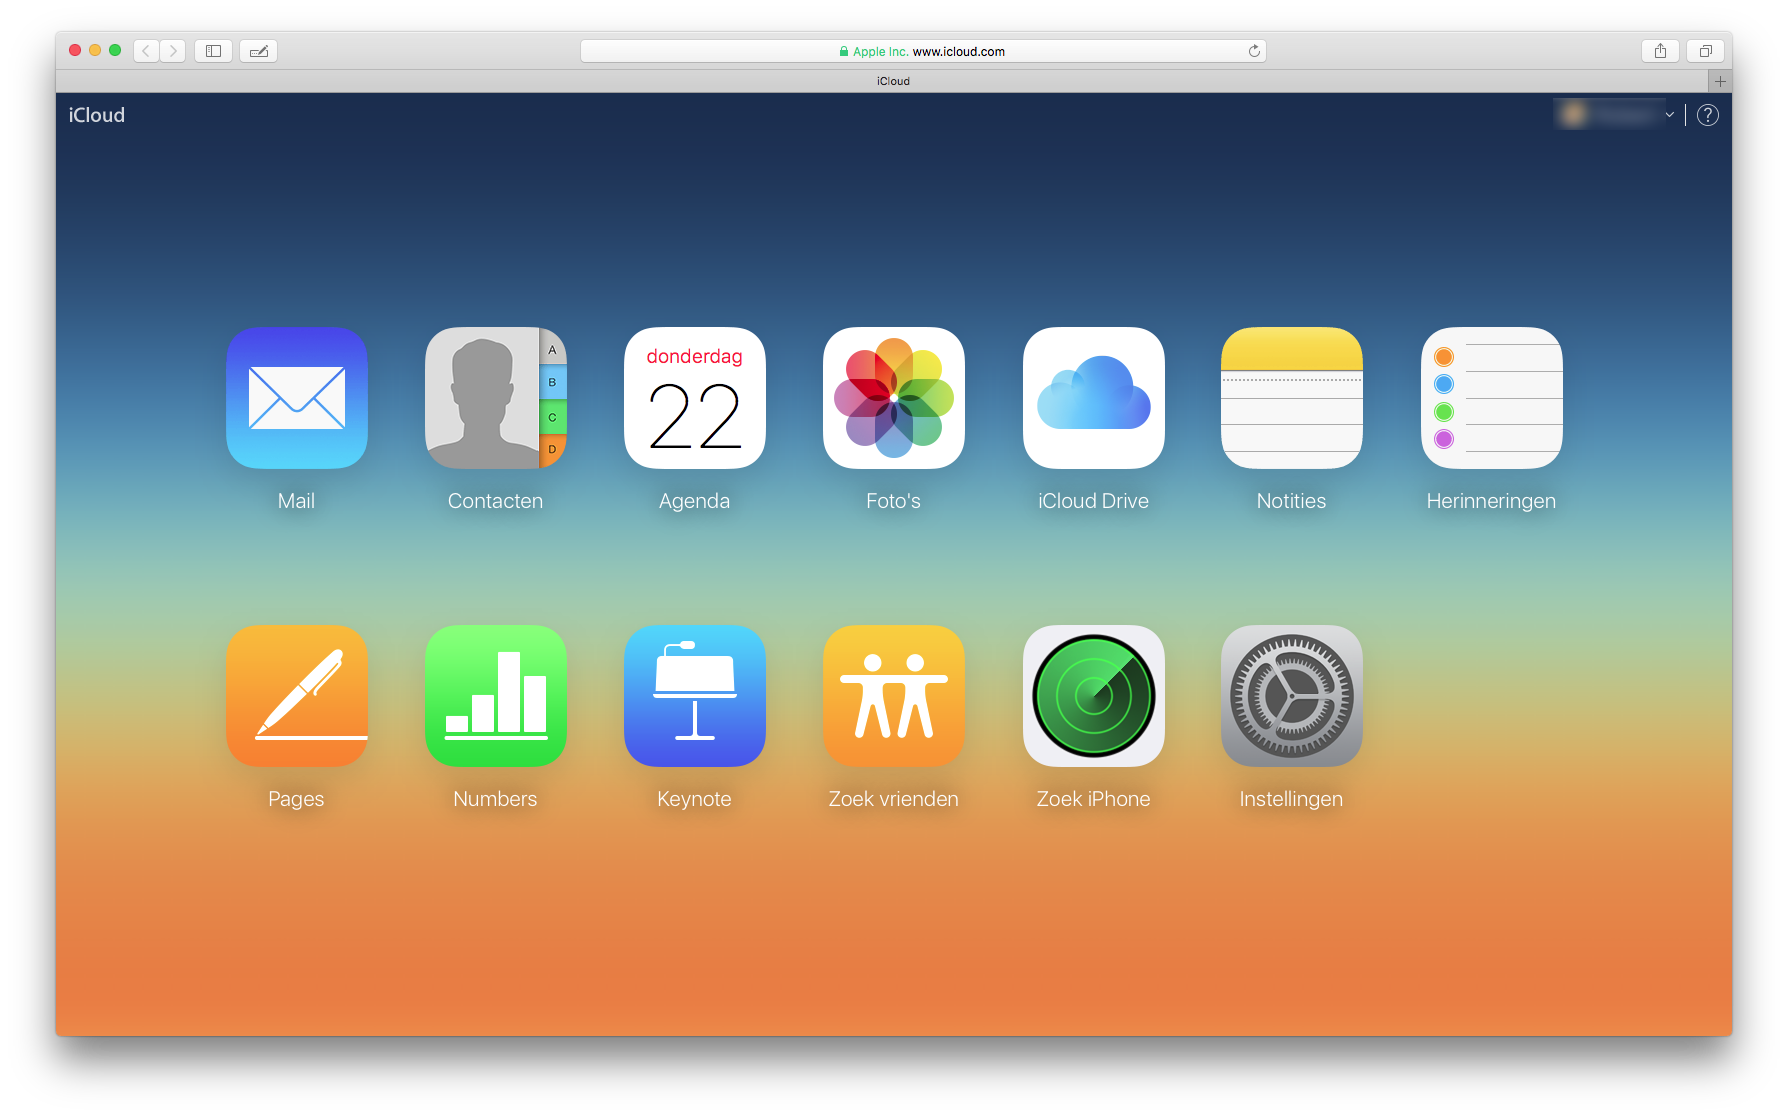1788x1116 pixels.
Task: Go forward in Safari history
Action: (172, 51)
